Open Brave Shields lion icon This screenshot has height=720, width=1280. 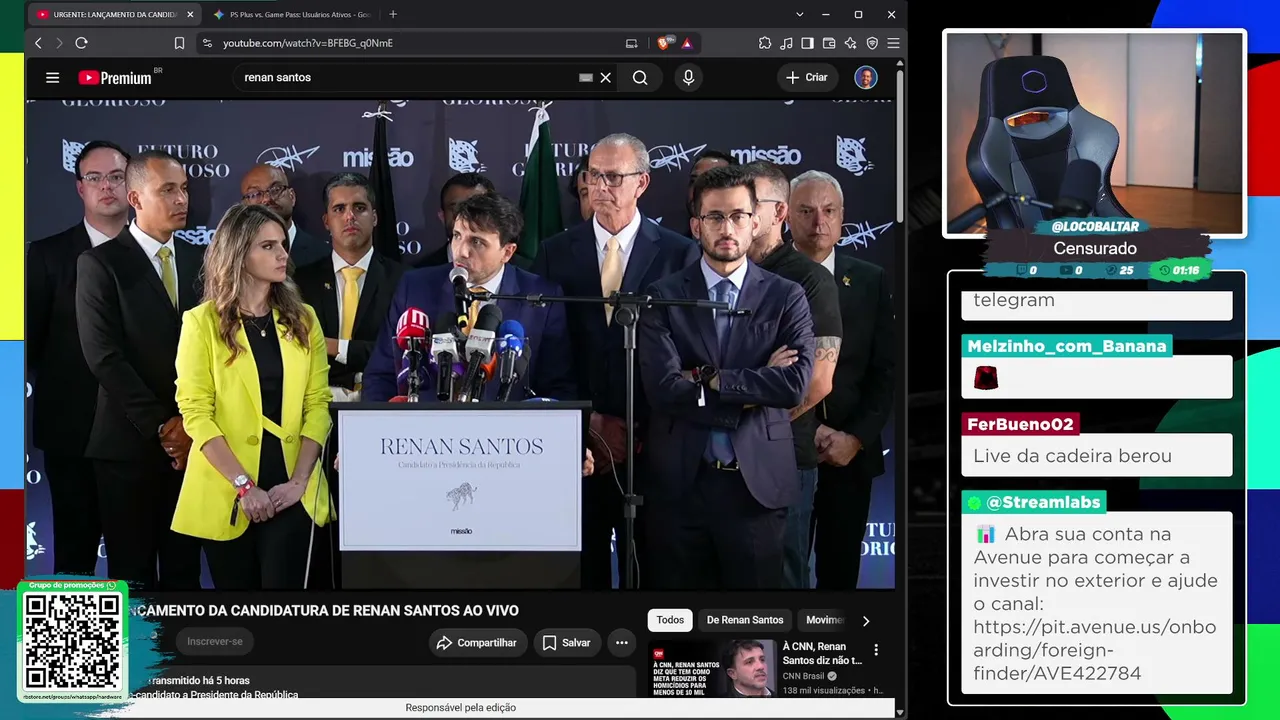click(x=664, y=43)
